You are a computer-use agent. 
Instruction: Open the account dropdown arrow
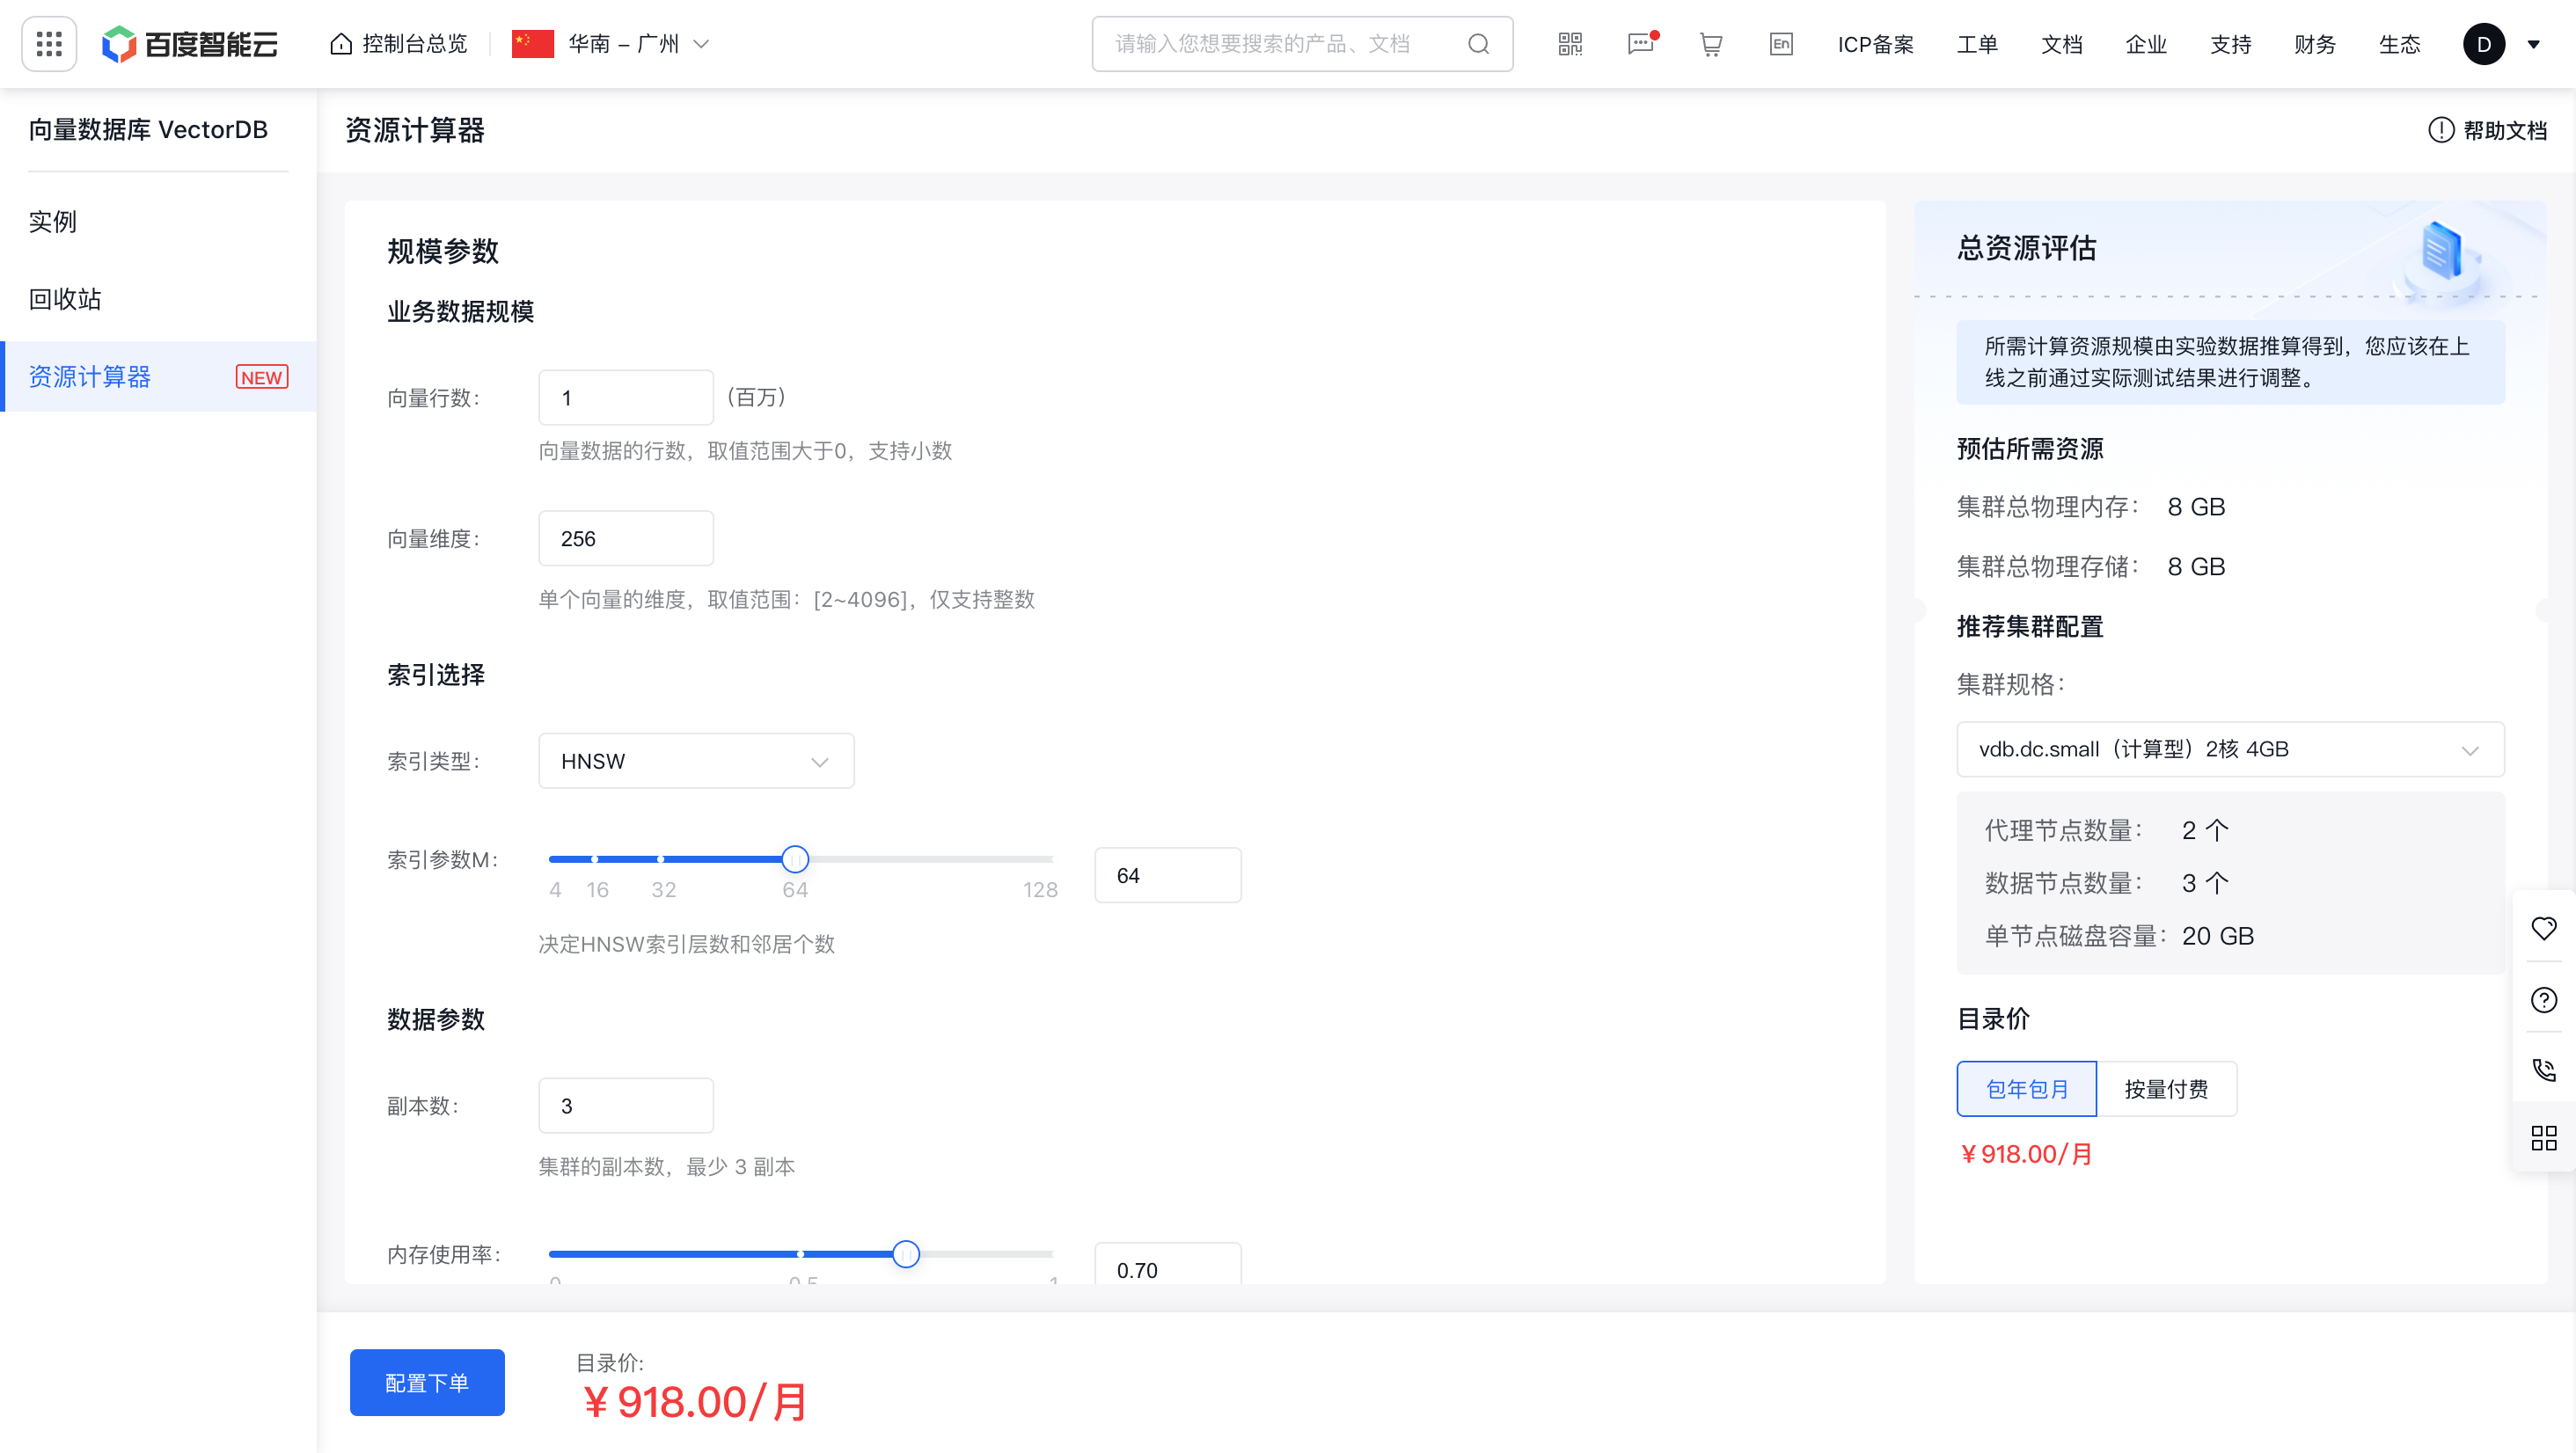tap(2534, 44)
